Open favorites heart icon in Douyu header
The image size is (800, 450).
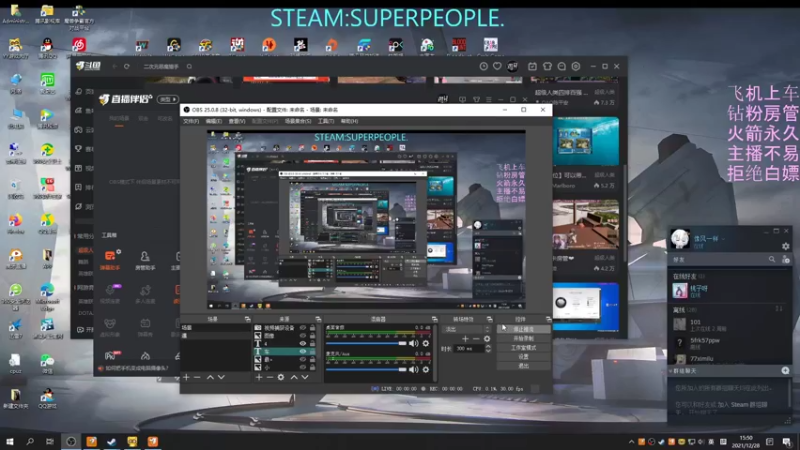(x=497, y=66)
